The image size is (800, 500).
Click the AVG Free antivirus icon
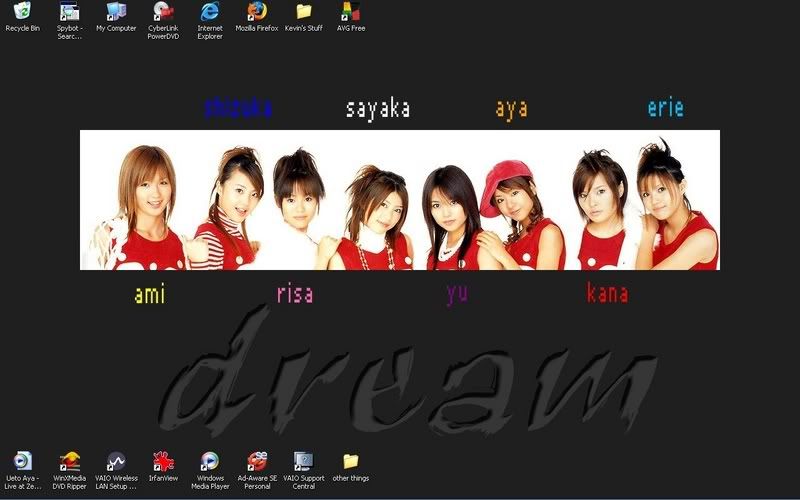point(350,12)
